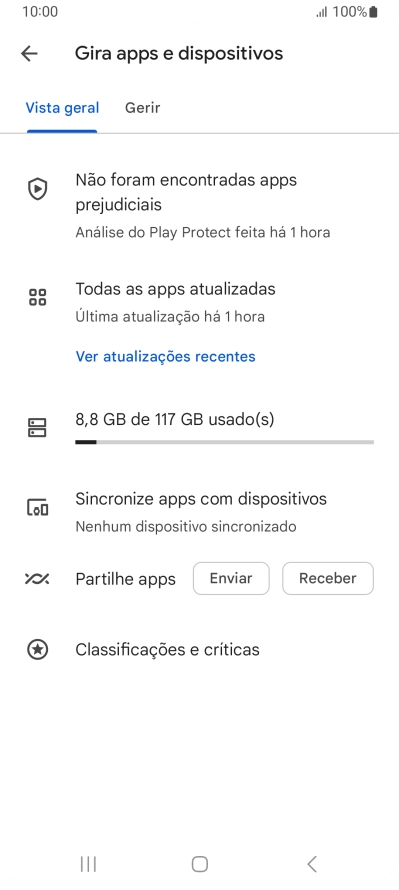Tap the system back chevron
This screenshot has width=399, height=890.
pos(312,864)
